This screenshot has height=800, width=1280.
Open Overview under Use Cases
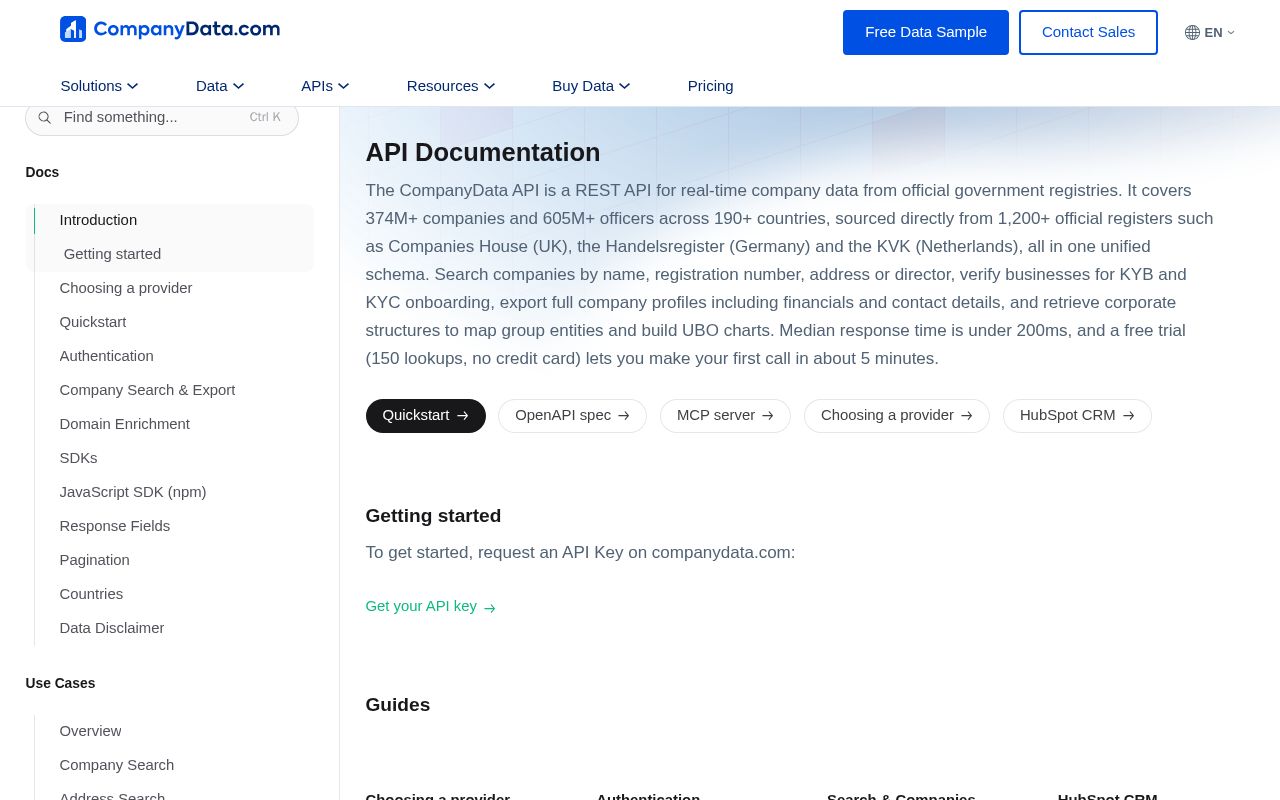pyautogui.click(x=91, y=731)
